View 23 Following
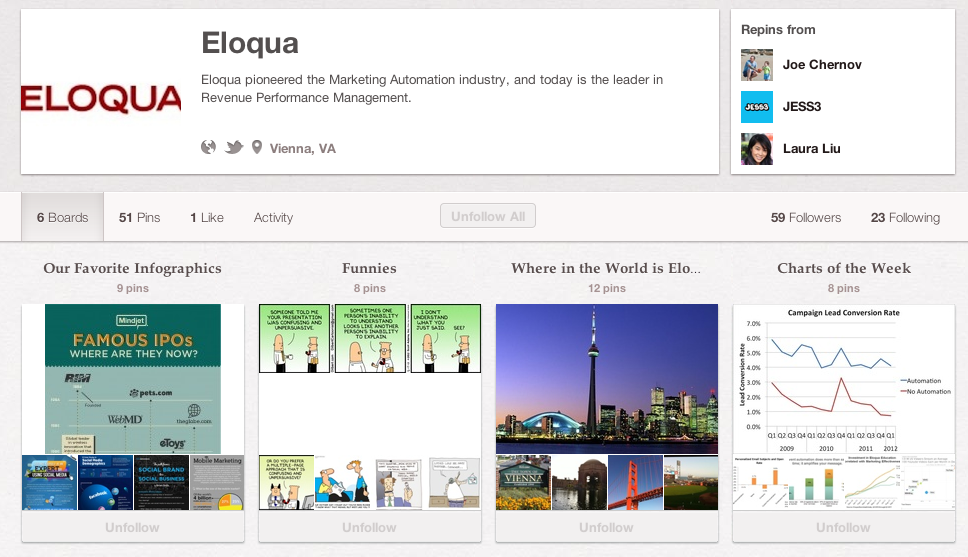This screenshot has height=557, width=968. coord(905,217)
